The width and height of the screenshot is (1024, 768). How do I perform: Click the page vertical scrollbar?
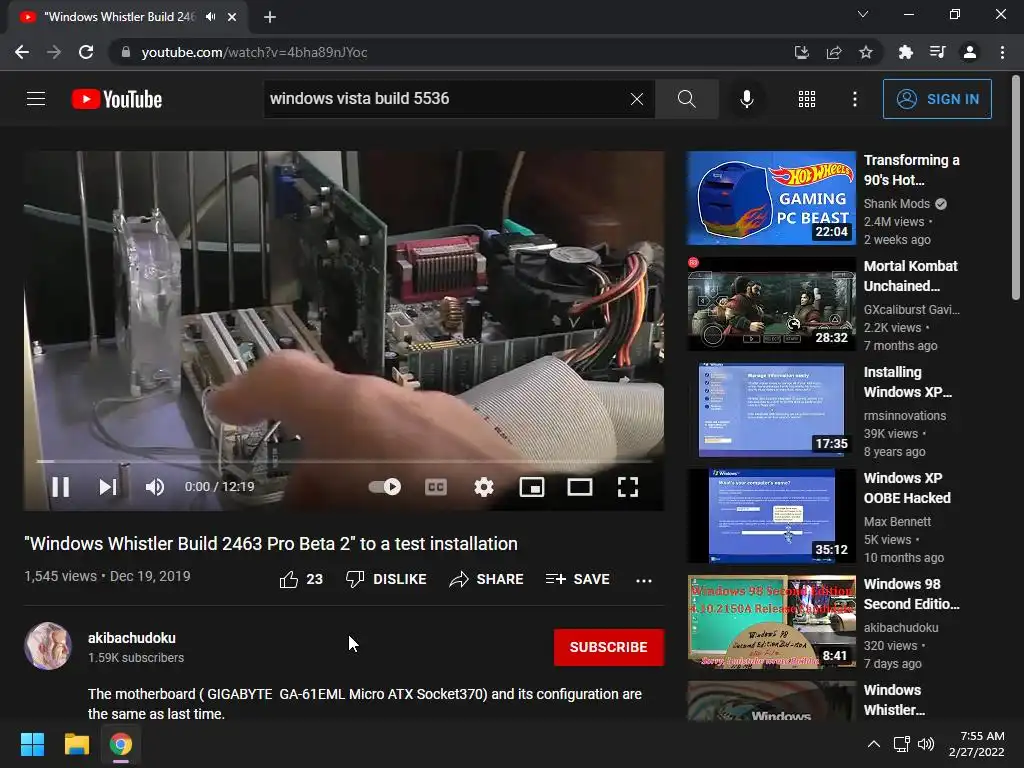tap(1016, 189)
